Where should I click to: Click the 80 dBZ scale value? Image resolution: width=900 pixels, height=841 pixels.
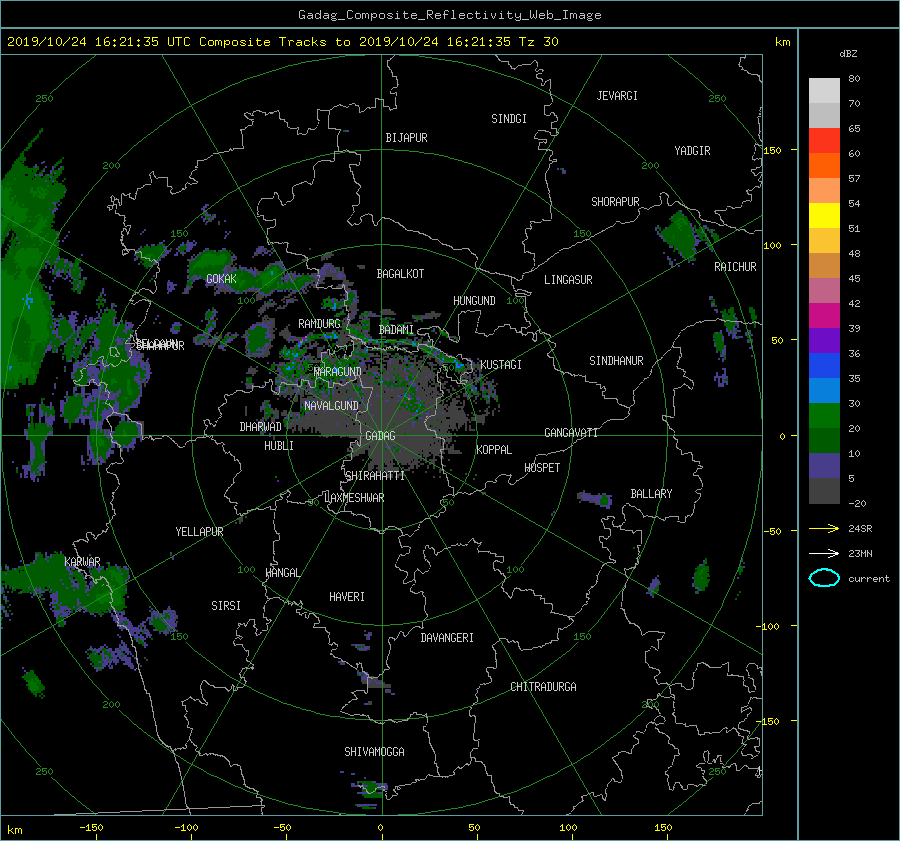(x=854, y=79)
